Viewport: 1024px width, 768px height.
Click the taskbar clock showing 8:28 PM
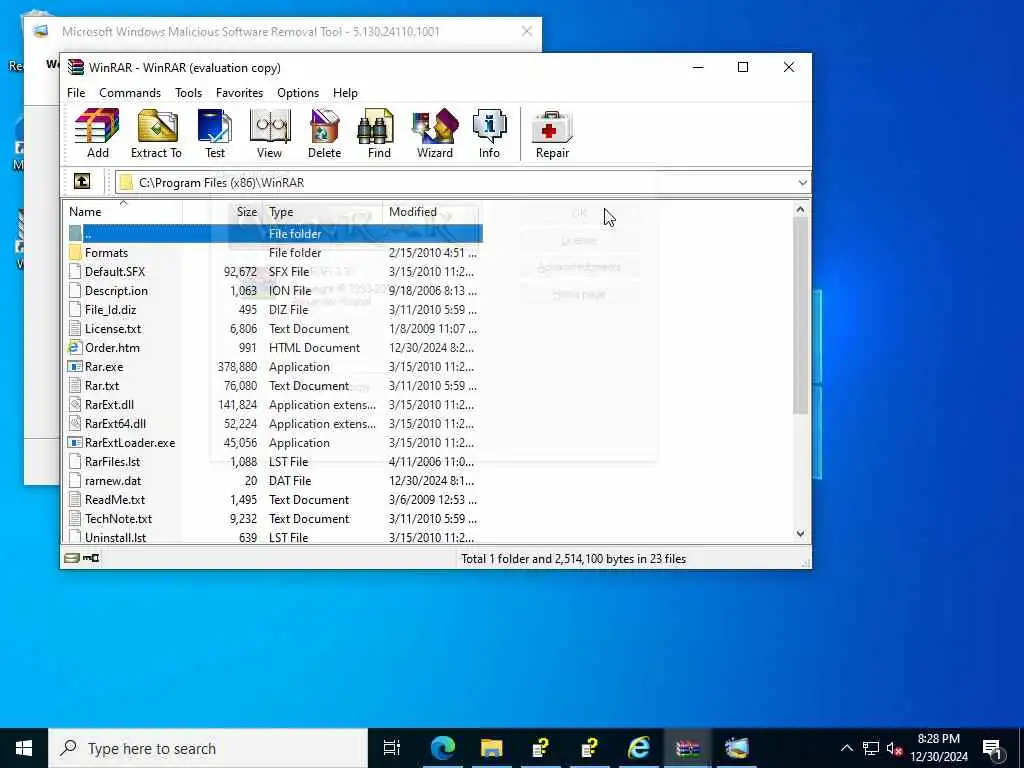pos(939,748)
